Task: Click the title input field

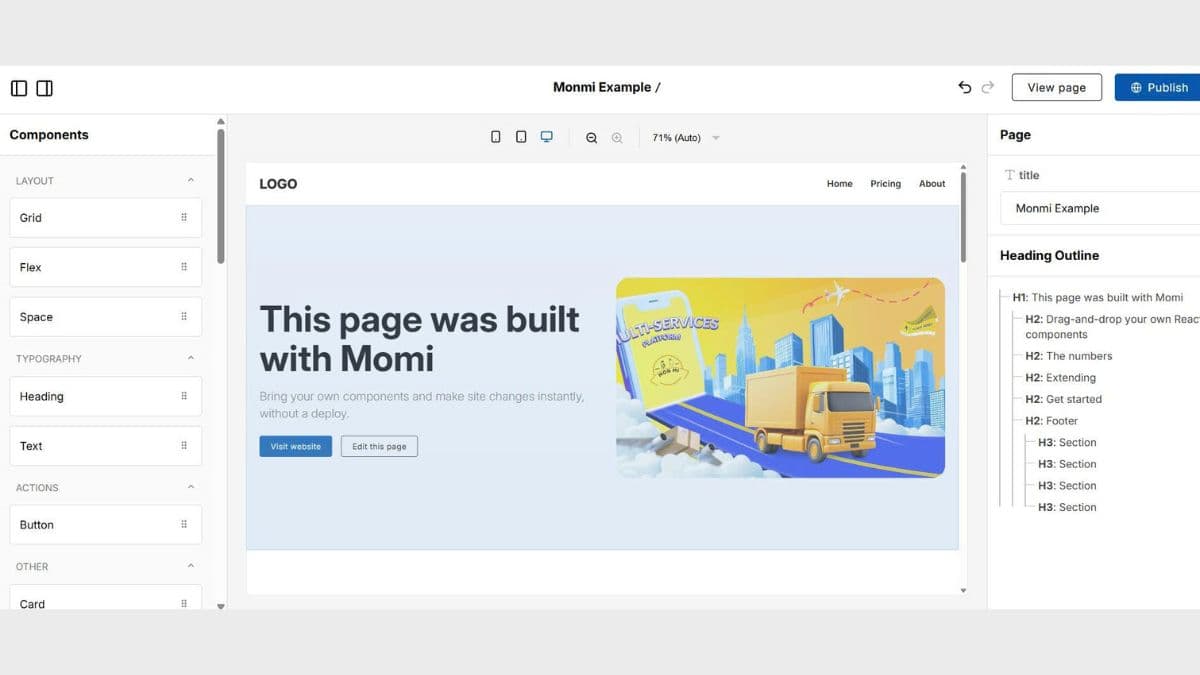Action: point(1100,208)
